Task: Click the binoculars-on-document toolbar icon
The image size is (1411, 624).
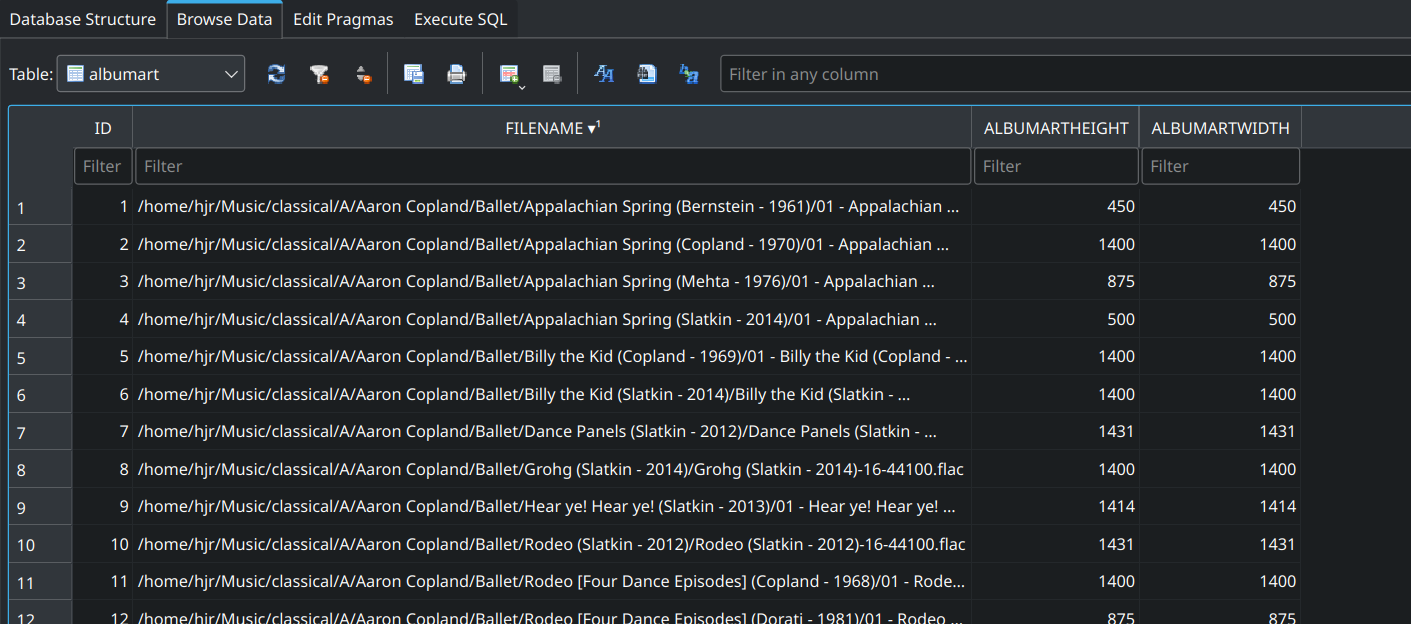Action: coord(646,73)
